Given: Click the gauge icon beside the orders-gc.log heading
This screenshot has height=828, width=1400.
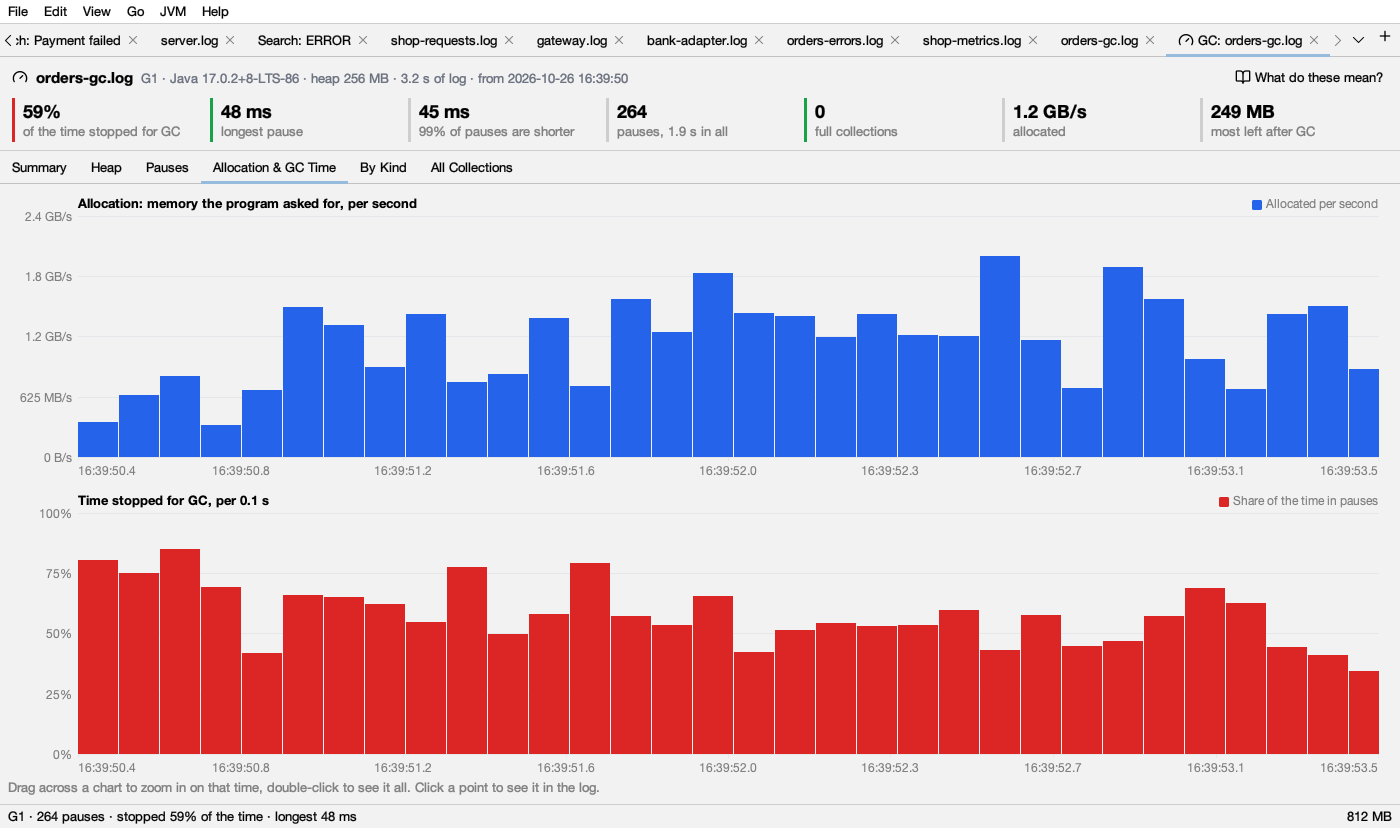Looking at the screenshot, I should coord(20,77).
